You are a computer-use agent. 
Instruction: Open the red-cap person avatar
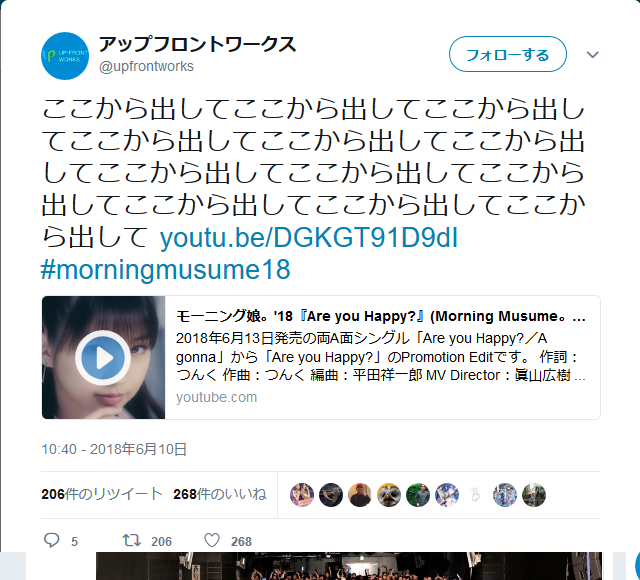pyautogui.click(x=360, y=495)
